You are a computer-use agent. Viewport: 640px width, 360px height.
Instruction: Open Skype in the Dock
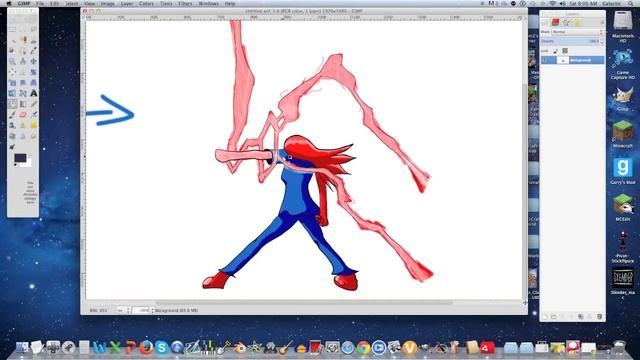pos(162,347)
